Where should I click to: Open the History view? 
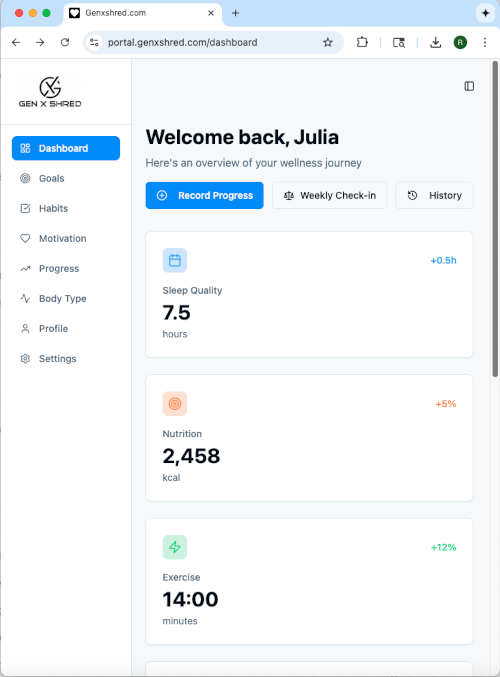click(434, 196)
